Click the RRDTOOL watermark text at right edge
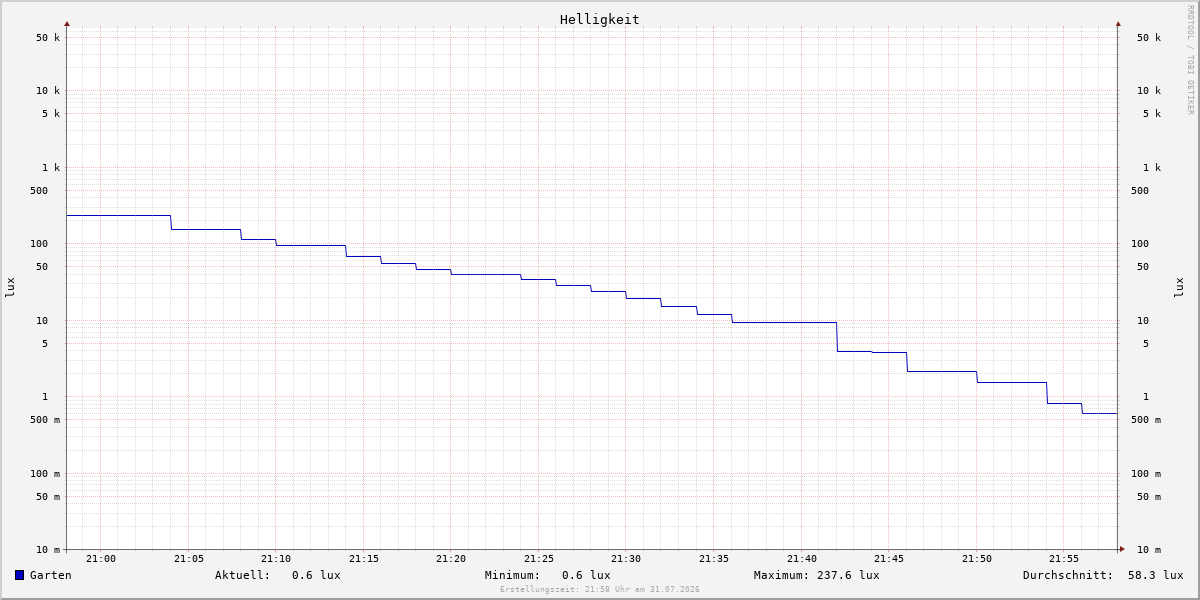Image resolution: width=1200 pixels, height=600 pixels. click(x=1190, y=60)
